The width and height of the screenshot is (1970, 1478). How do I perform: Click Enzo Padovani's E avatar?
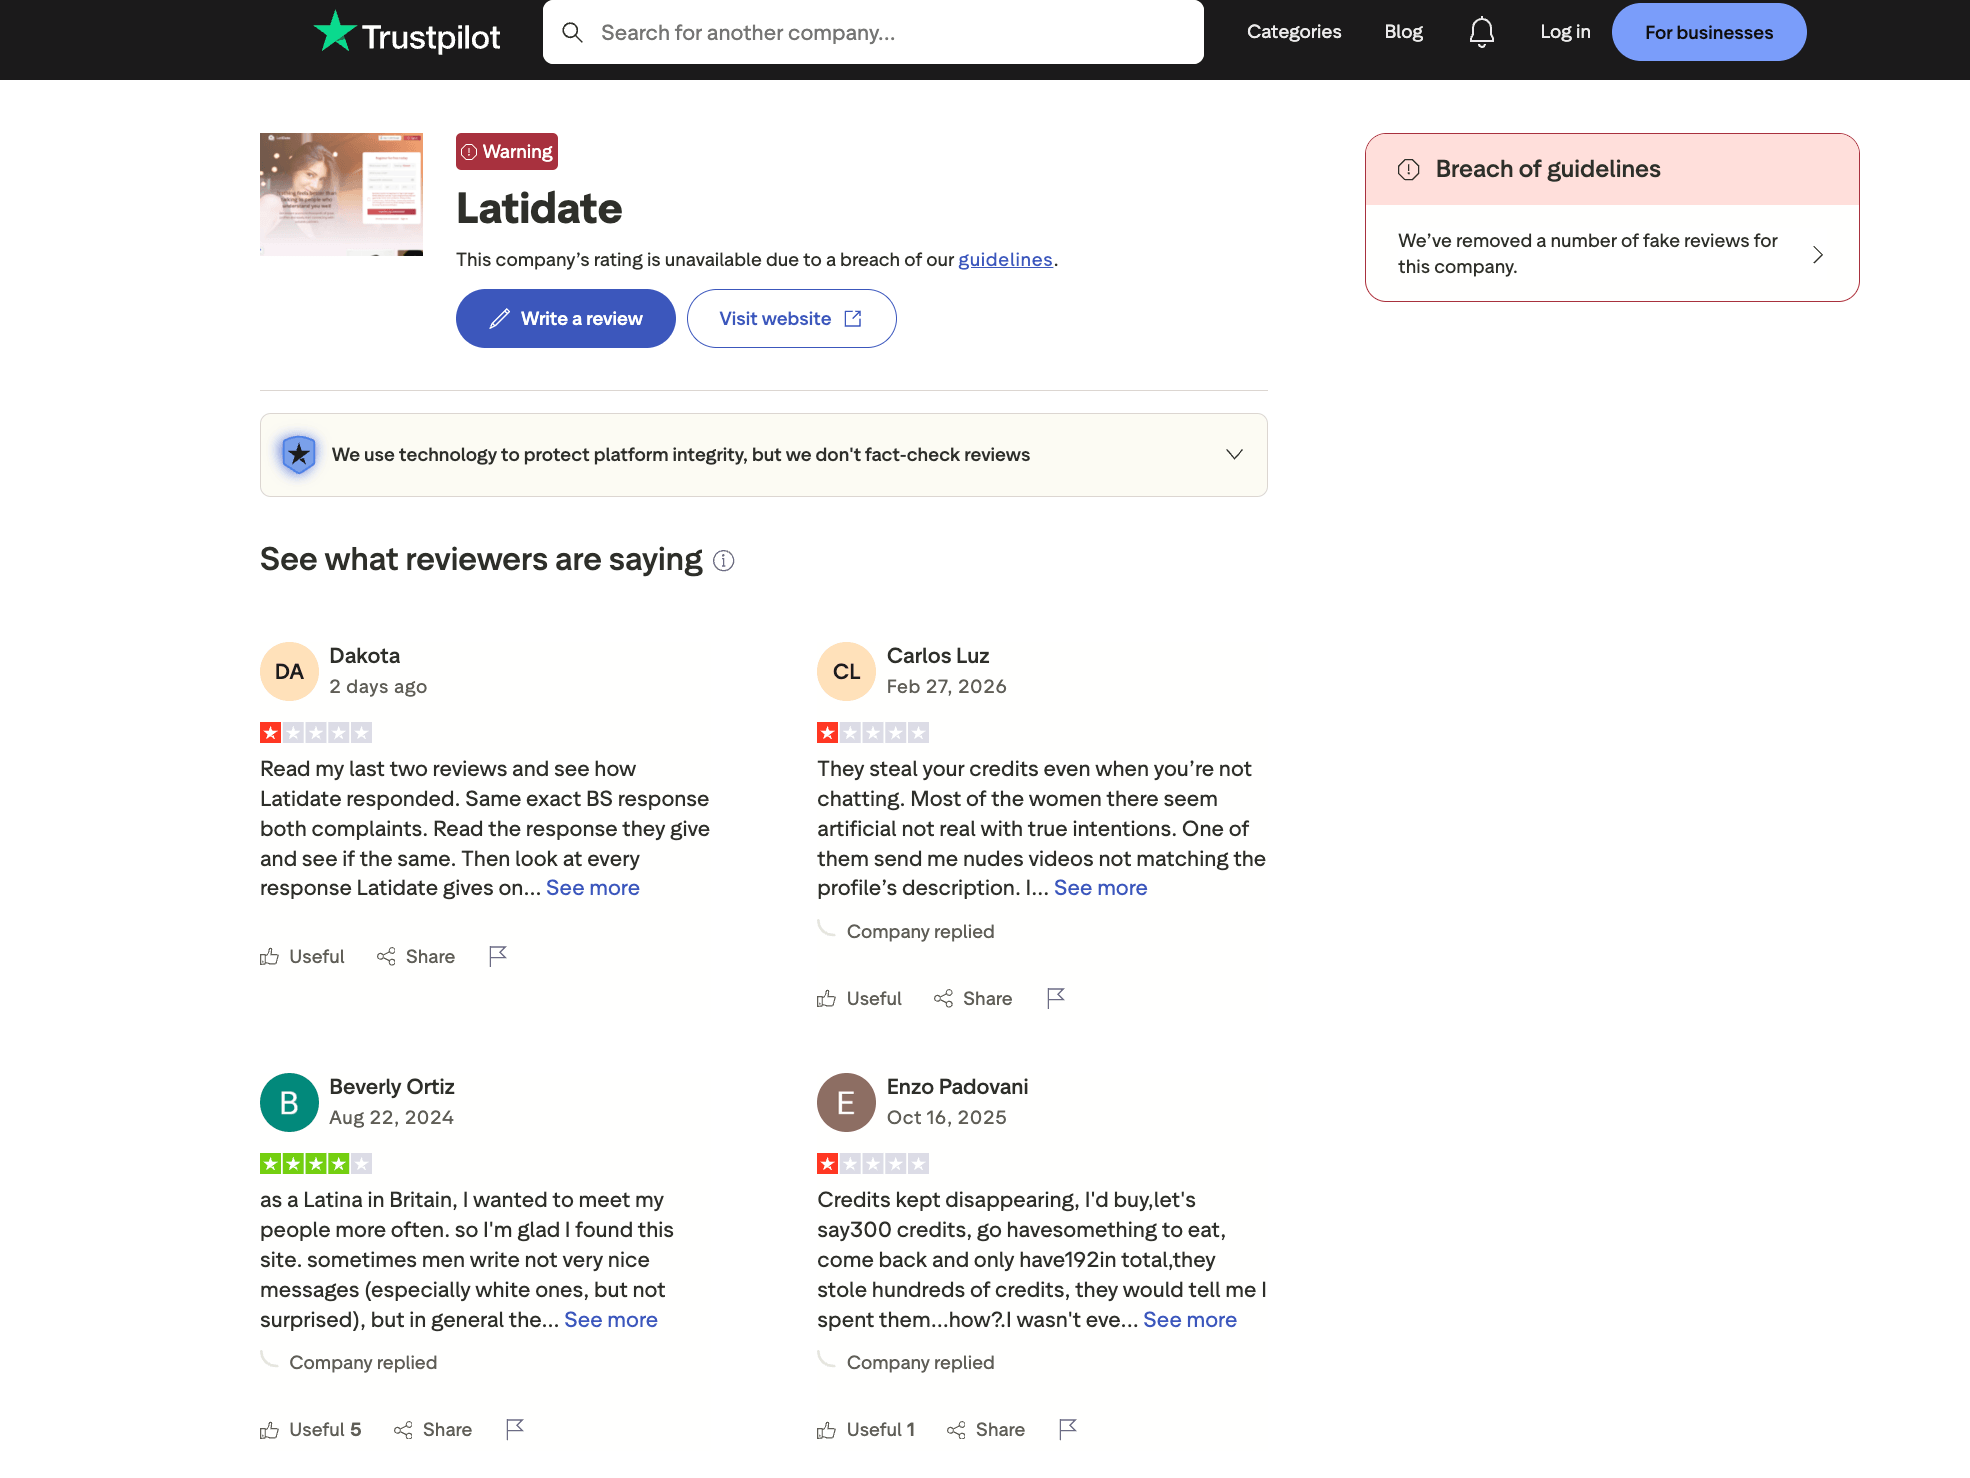846,1102
